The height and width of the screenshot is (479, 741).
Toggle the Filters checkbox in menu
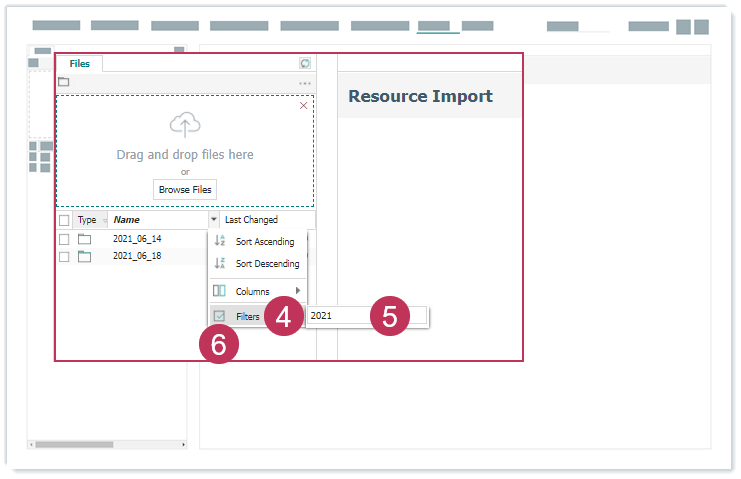coord(220,316)
